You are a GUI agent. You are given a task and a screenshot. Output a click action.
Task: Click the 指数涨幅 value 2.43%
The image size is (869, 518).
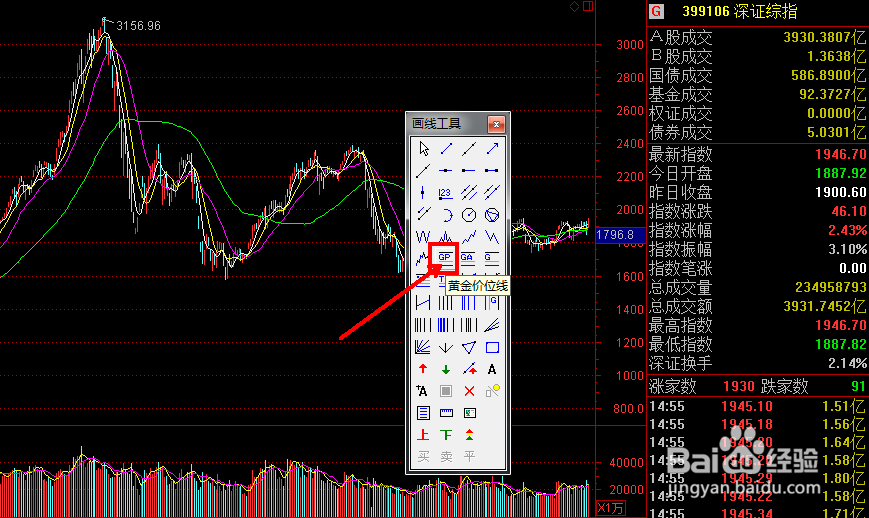pyautogui.click(x=847, y=230)
